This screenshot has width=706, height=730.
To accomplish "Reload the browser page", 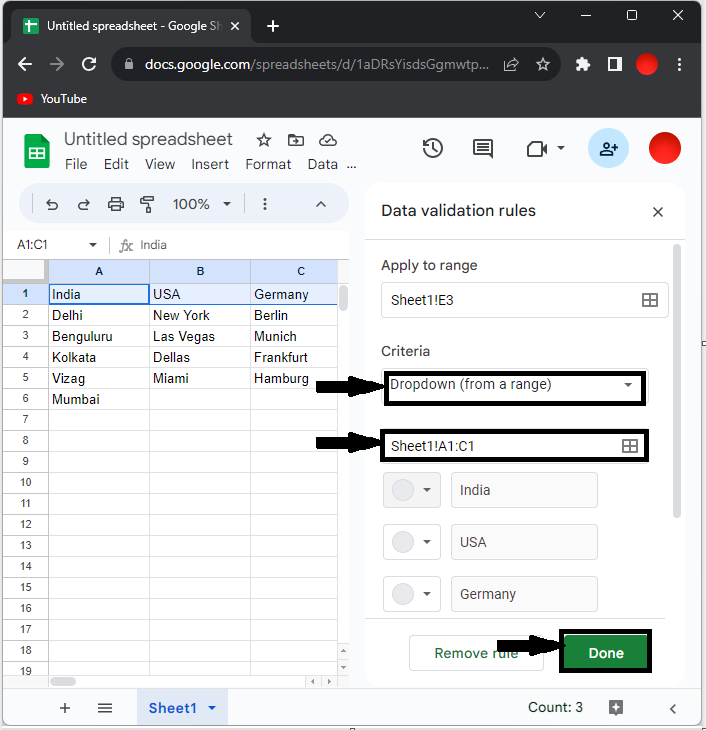I will coord(89,64).
